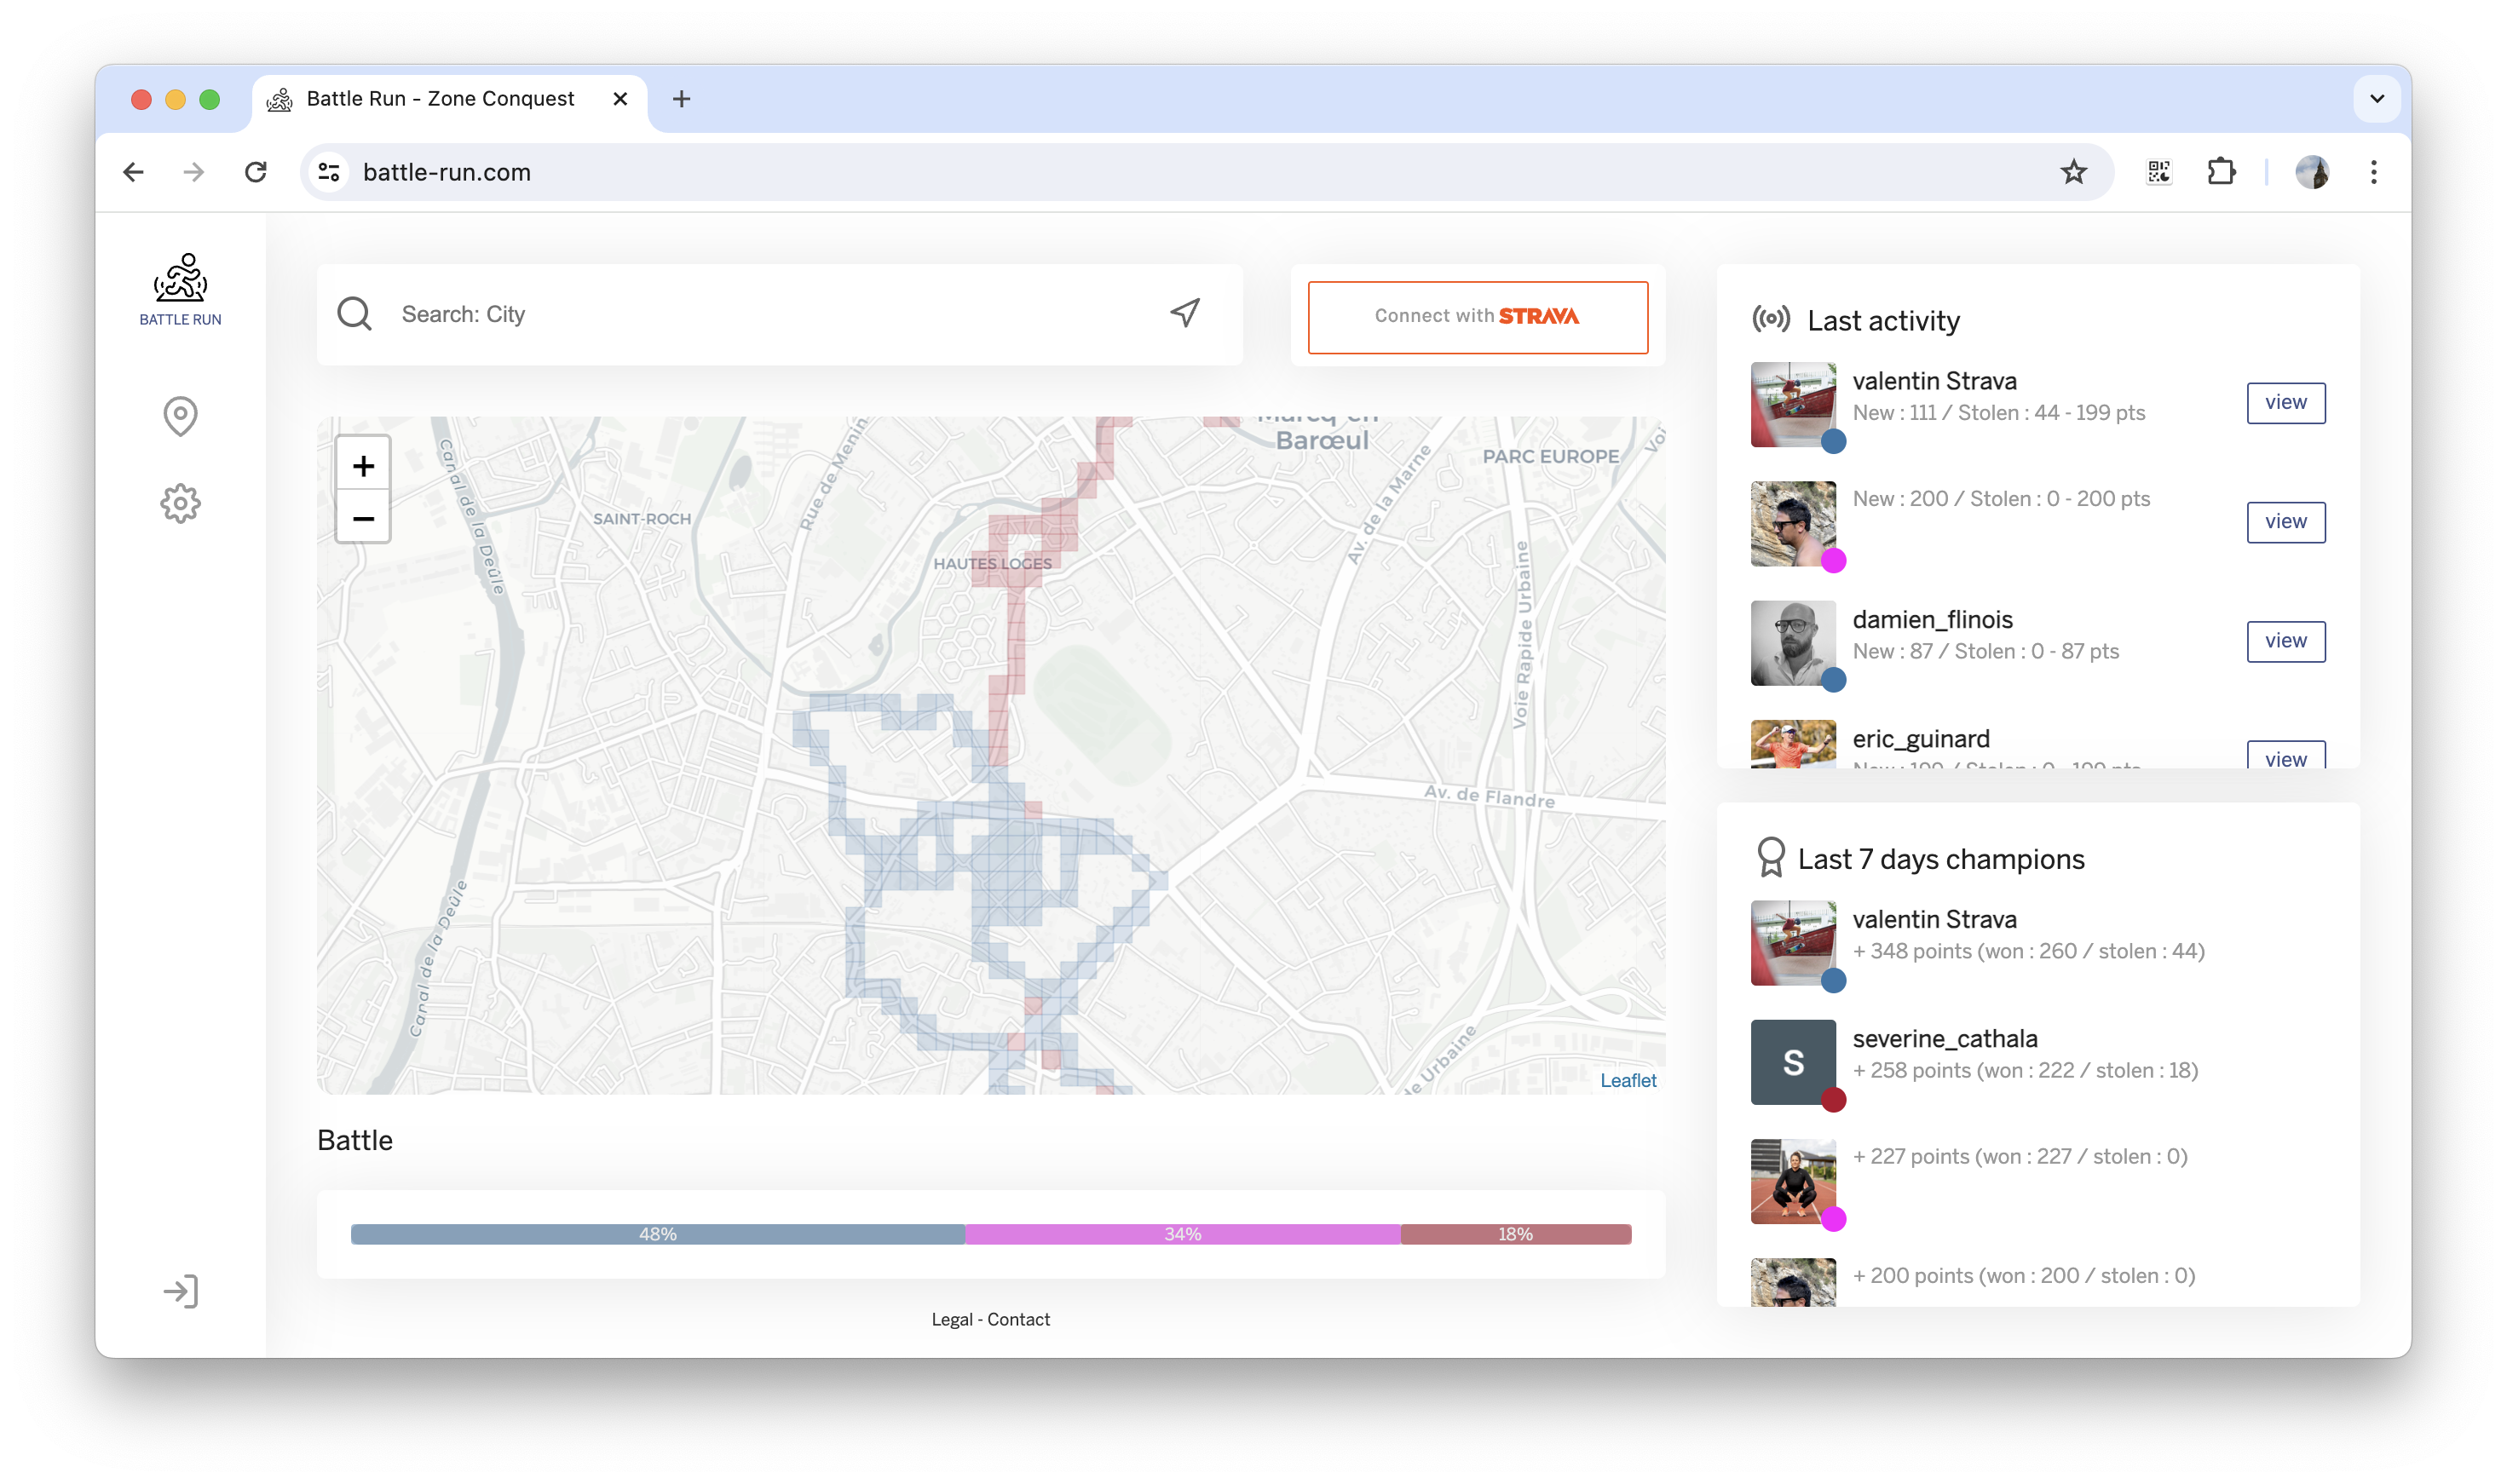View eric_guinard activity
Image resolution: width=2507 pixels, height=1484 pixels.
click(x=2285, y=756)
